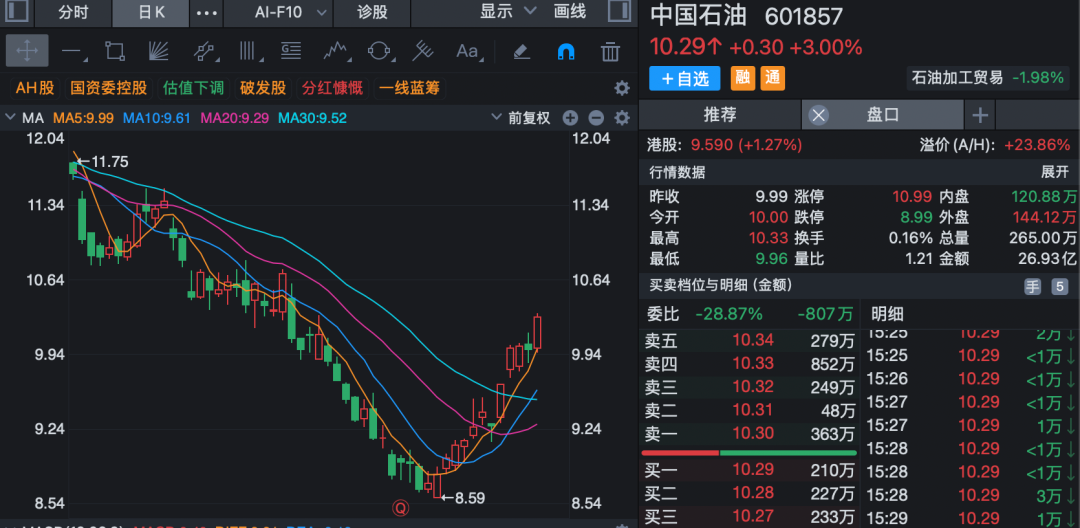This screenshot has width=1080, height=528.
Task: Click the 画线 drawing button
Action: 570,12
